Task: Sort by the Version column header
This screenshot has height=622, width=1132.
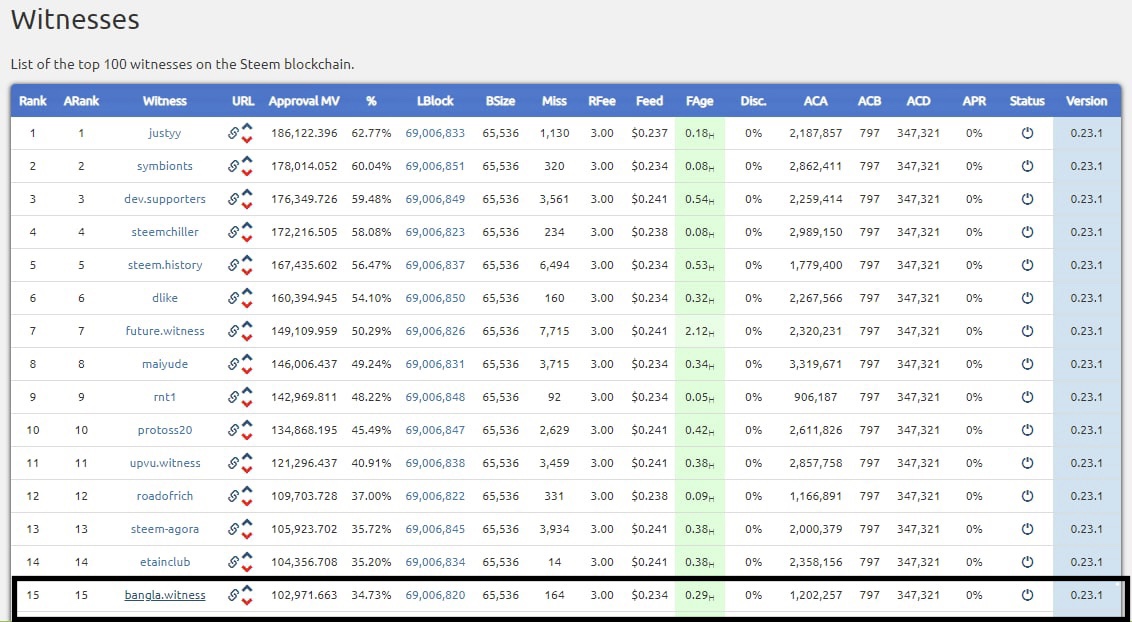Action: [1087, 101]
